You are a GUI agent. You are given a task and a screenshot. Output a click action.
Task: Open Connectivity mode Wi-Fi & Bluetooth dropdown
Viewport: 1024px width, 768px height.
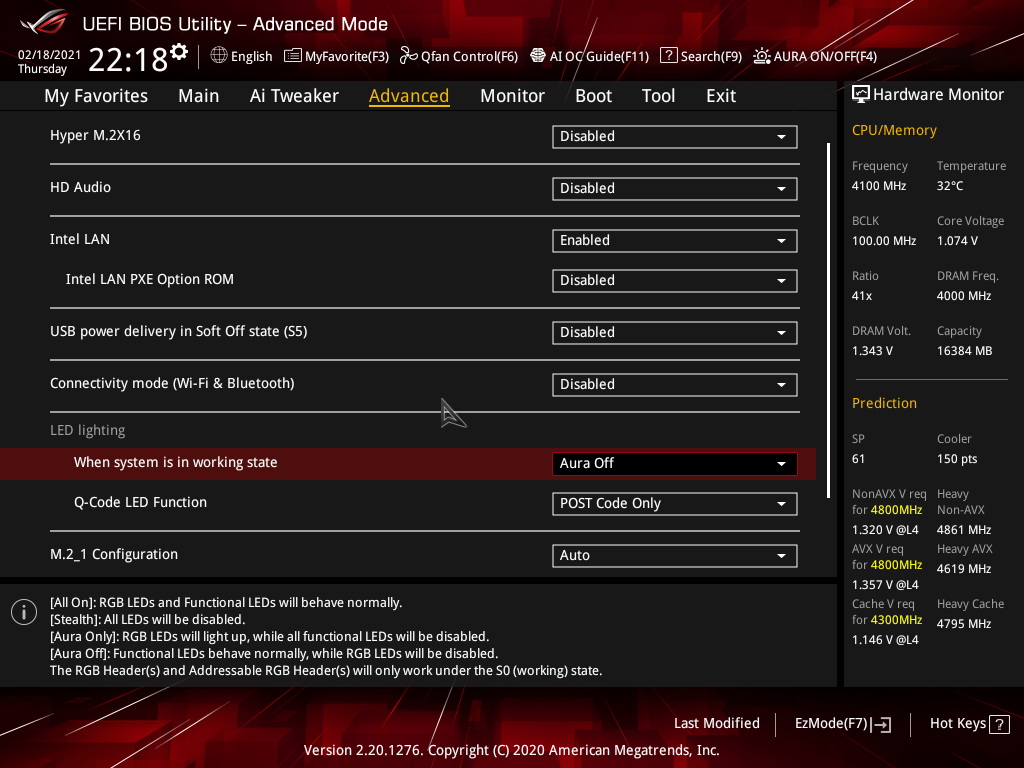pos(674,385)
